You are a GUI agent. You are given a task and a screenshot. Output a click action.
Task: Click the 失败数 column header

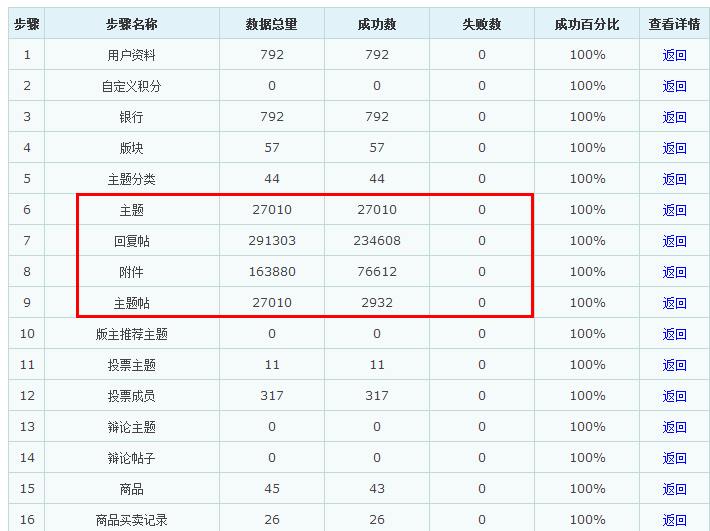point(482,24)
